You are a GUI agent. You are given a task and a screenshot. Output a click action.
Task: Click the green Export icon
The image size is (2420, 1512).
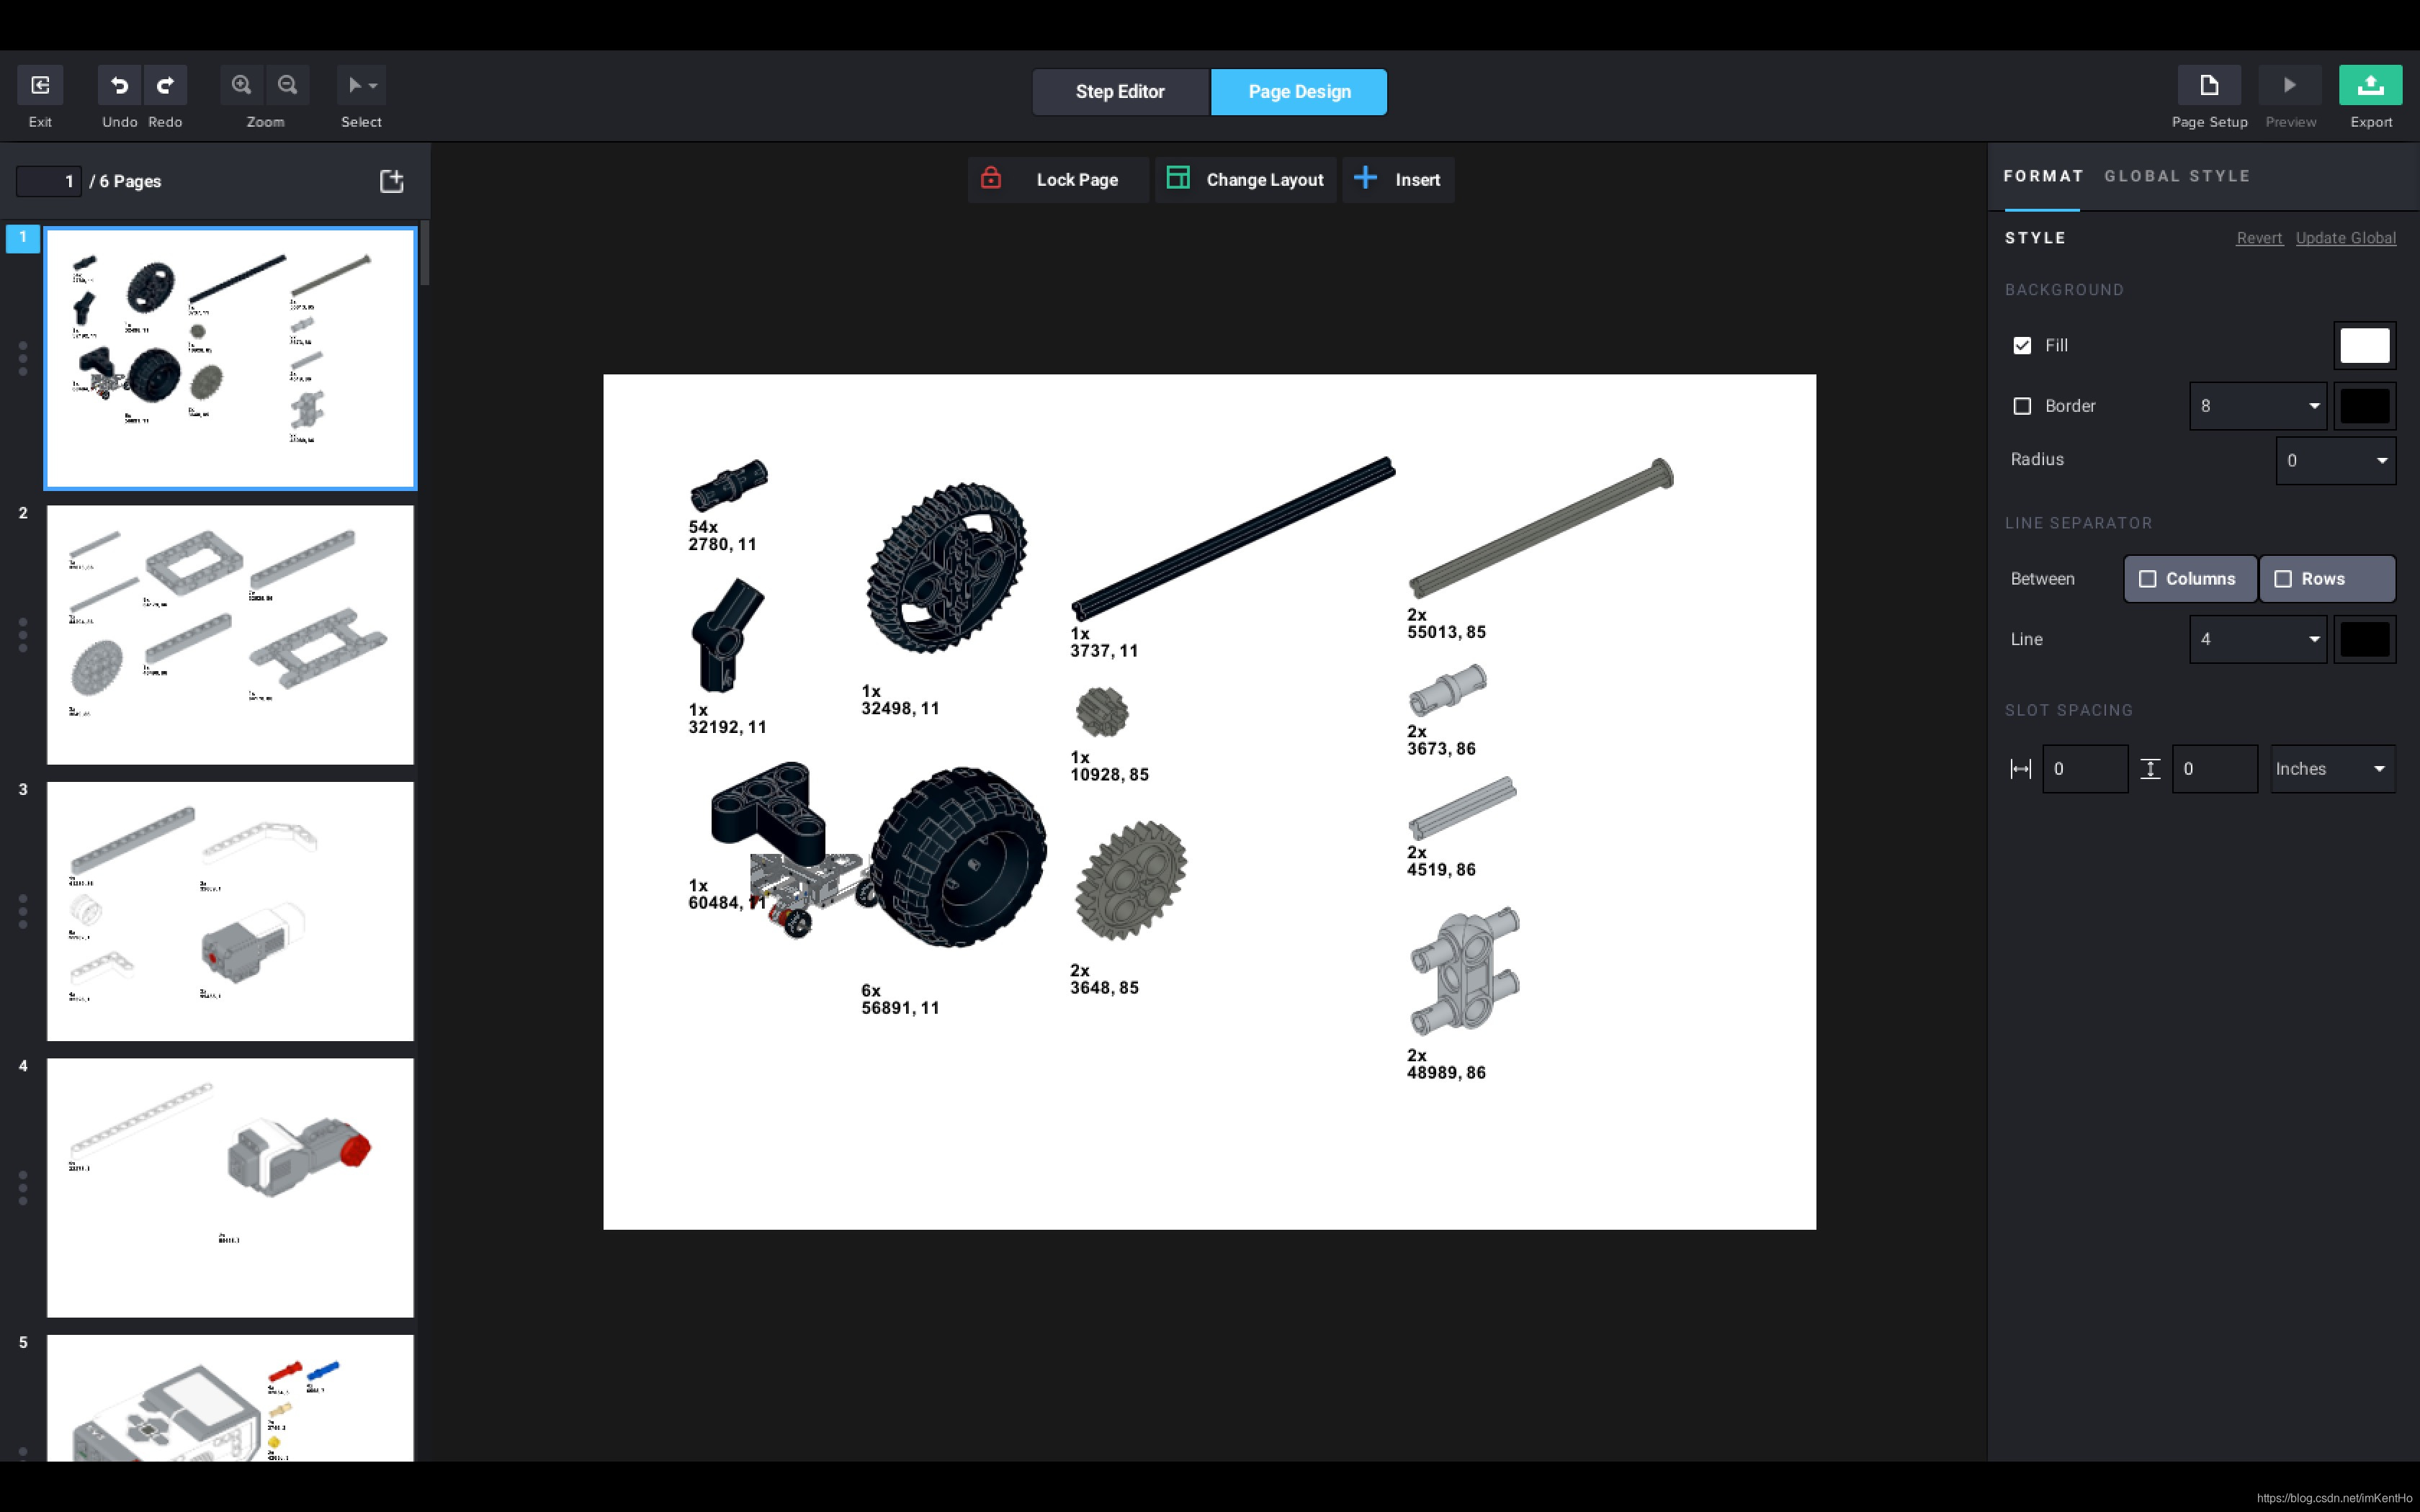(2369, 86)
